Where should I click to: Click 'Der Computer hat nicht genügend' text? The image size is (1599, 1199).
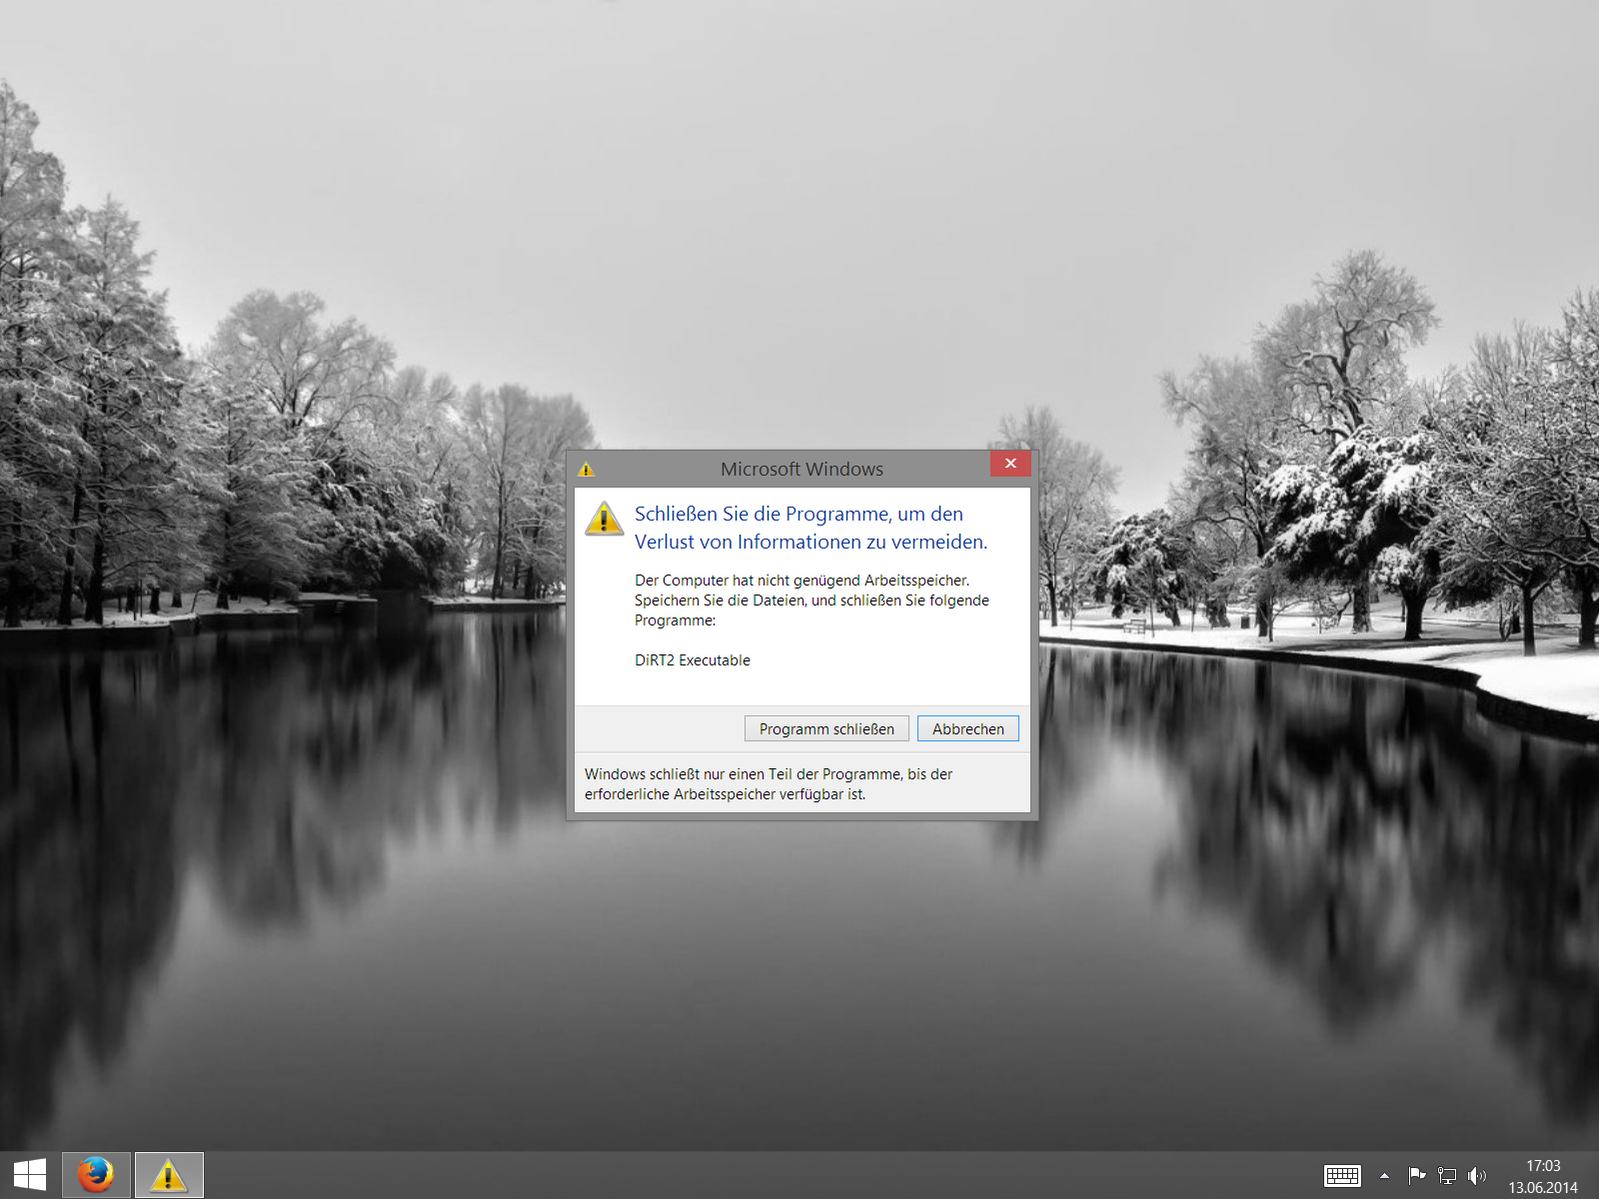(812, 600)
